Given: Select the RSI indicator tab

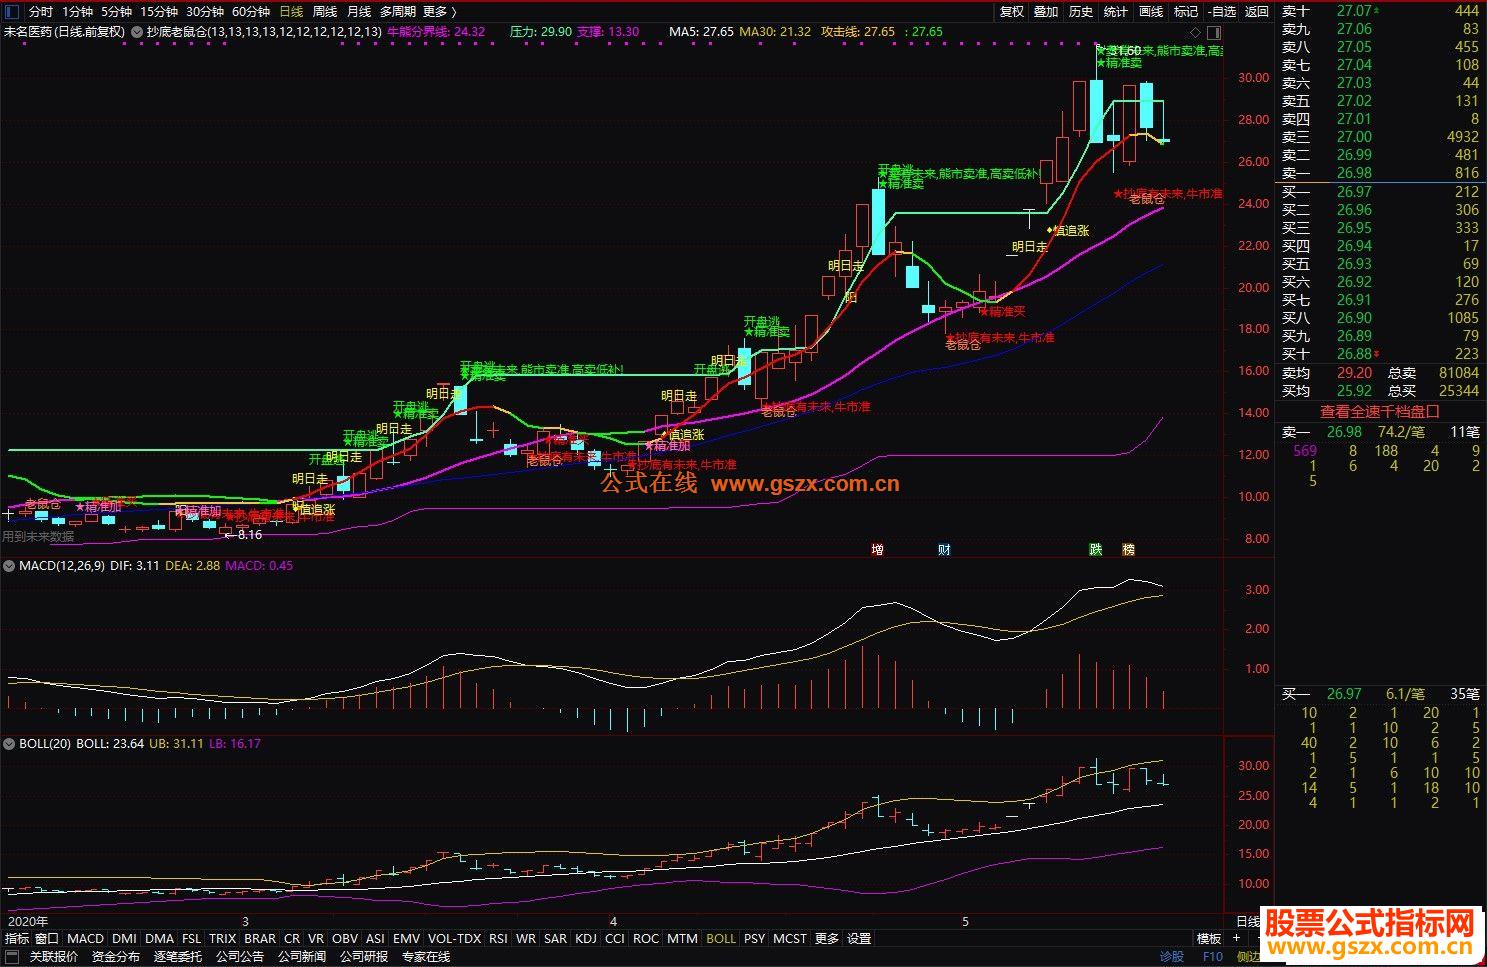Looking at the screenshot, I should pyautogui.click(x=498, y=939).
